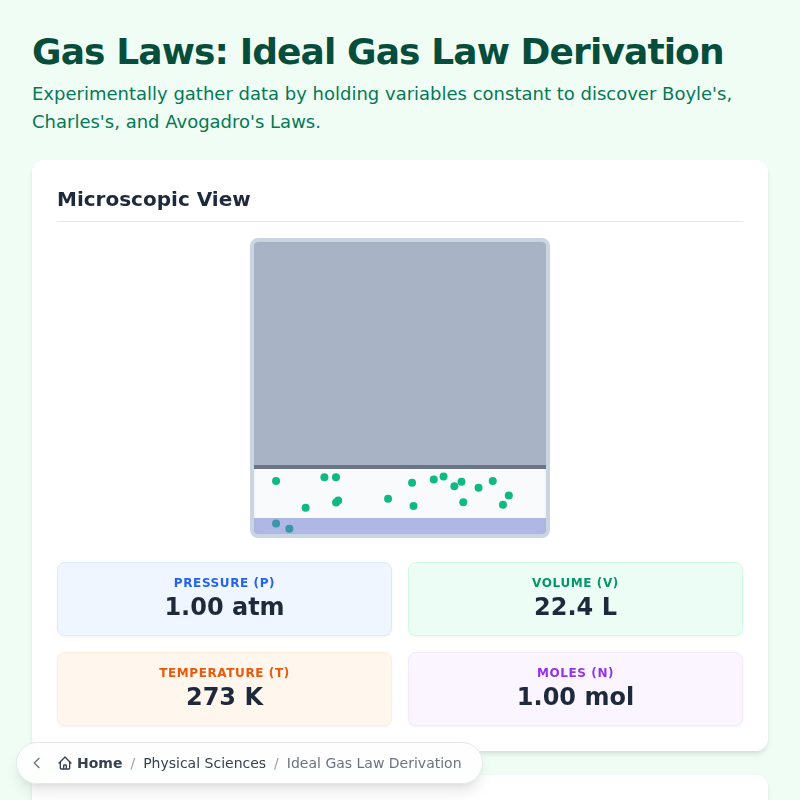This screenshot has width=800, height=800.
Task: Select the Volume (V) card showing 22.4 L
Action: point(575,598)
